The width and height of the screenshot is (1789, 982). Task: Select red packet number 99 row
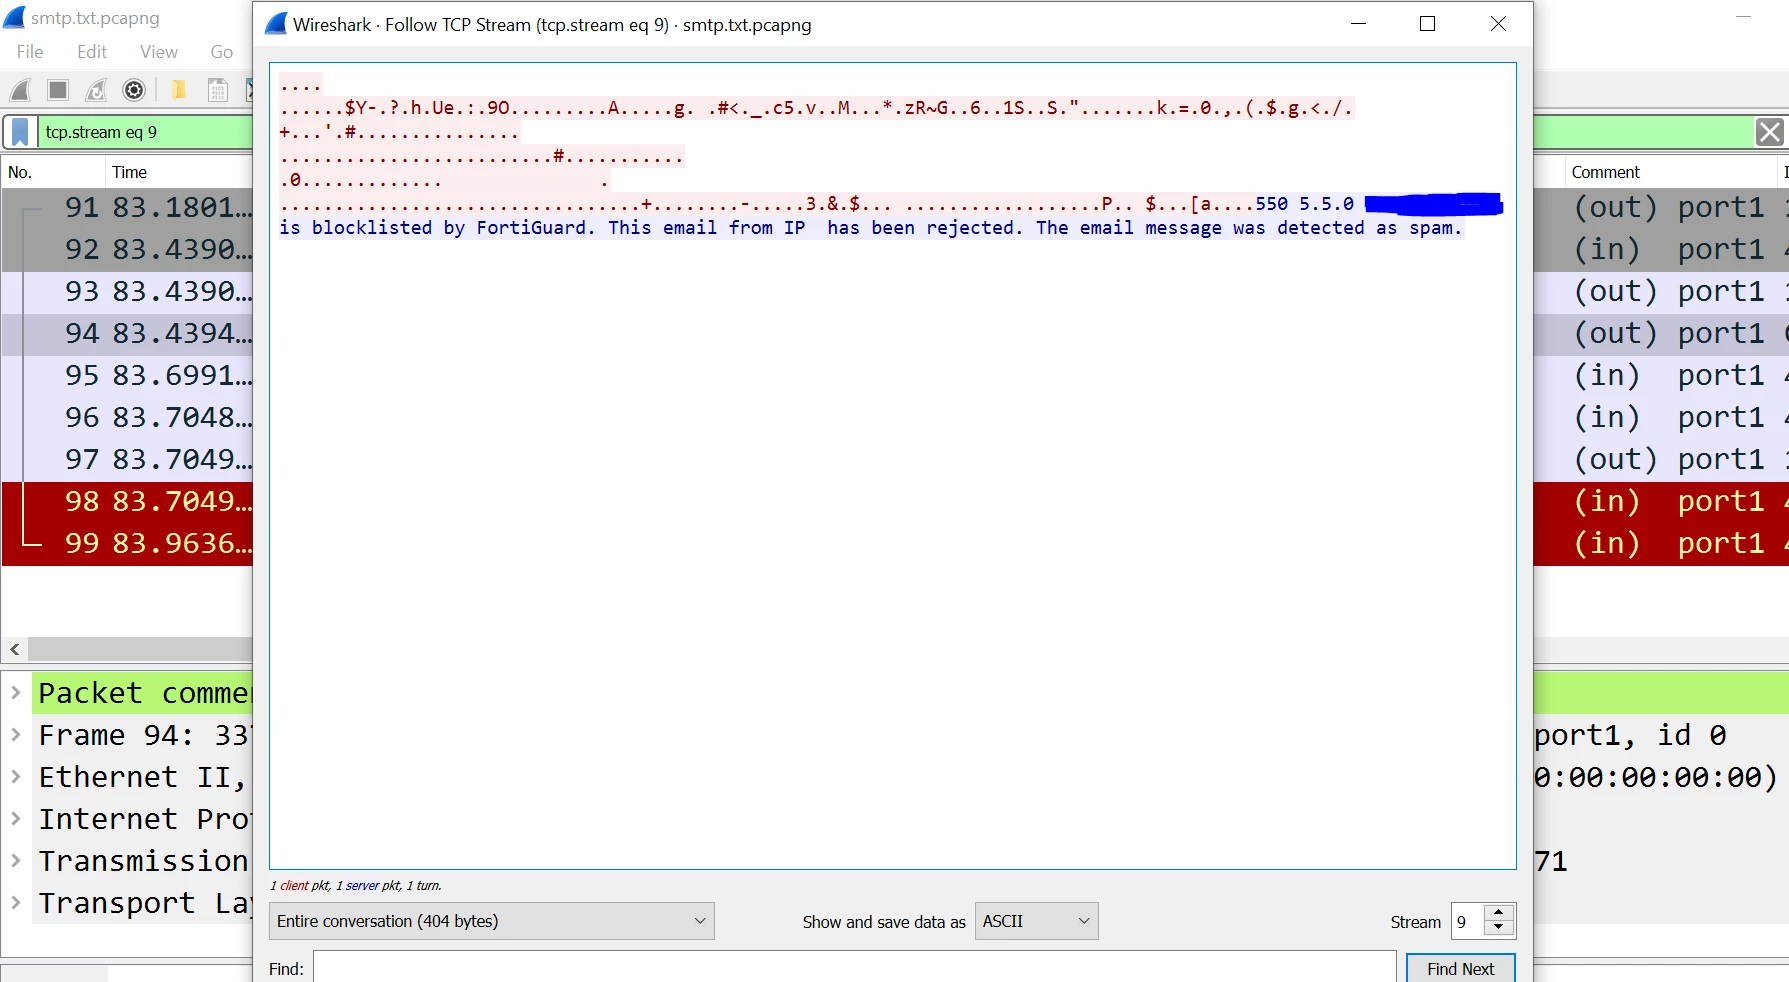pos(128,543)
